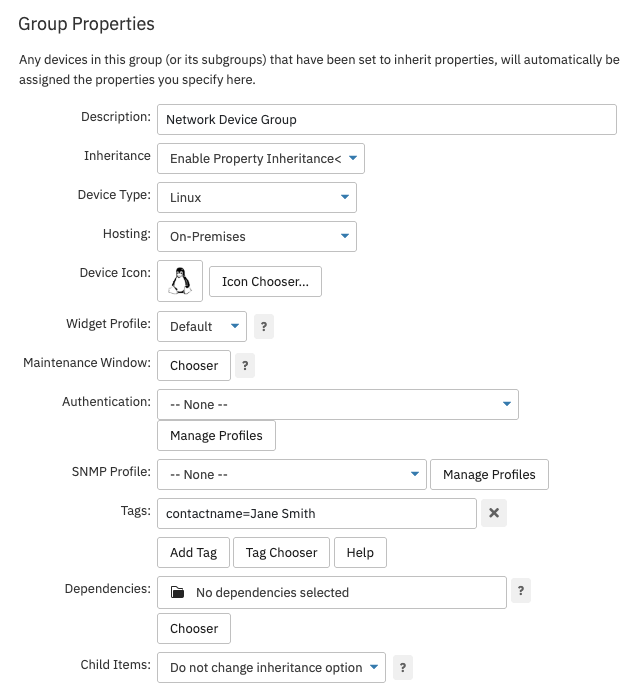Expand the Inheritance dropdown
634x690 pixels.
261,158
